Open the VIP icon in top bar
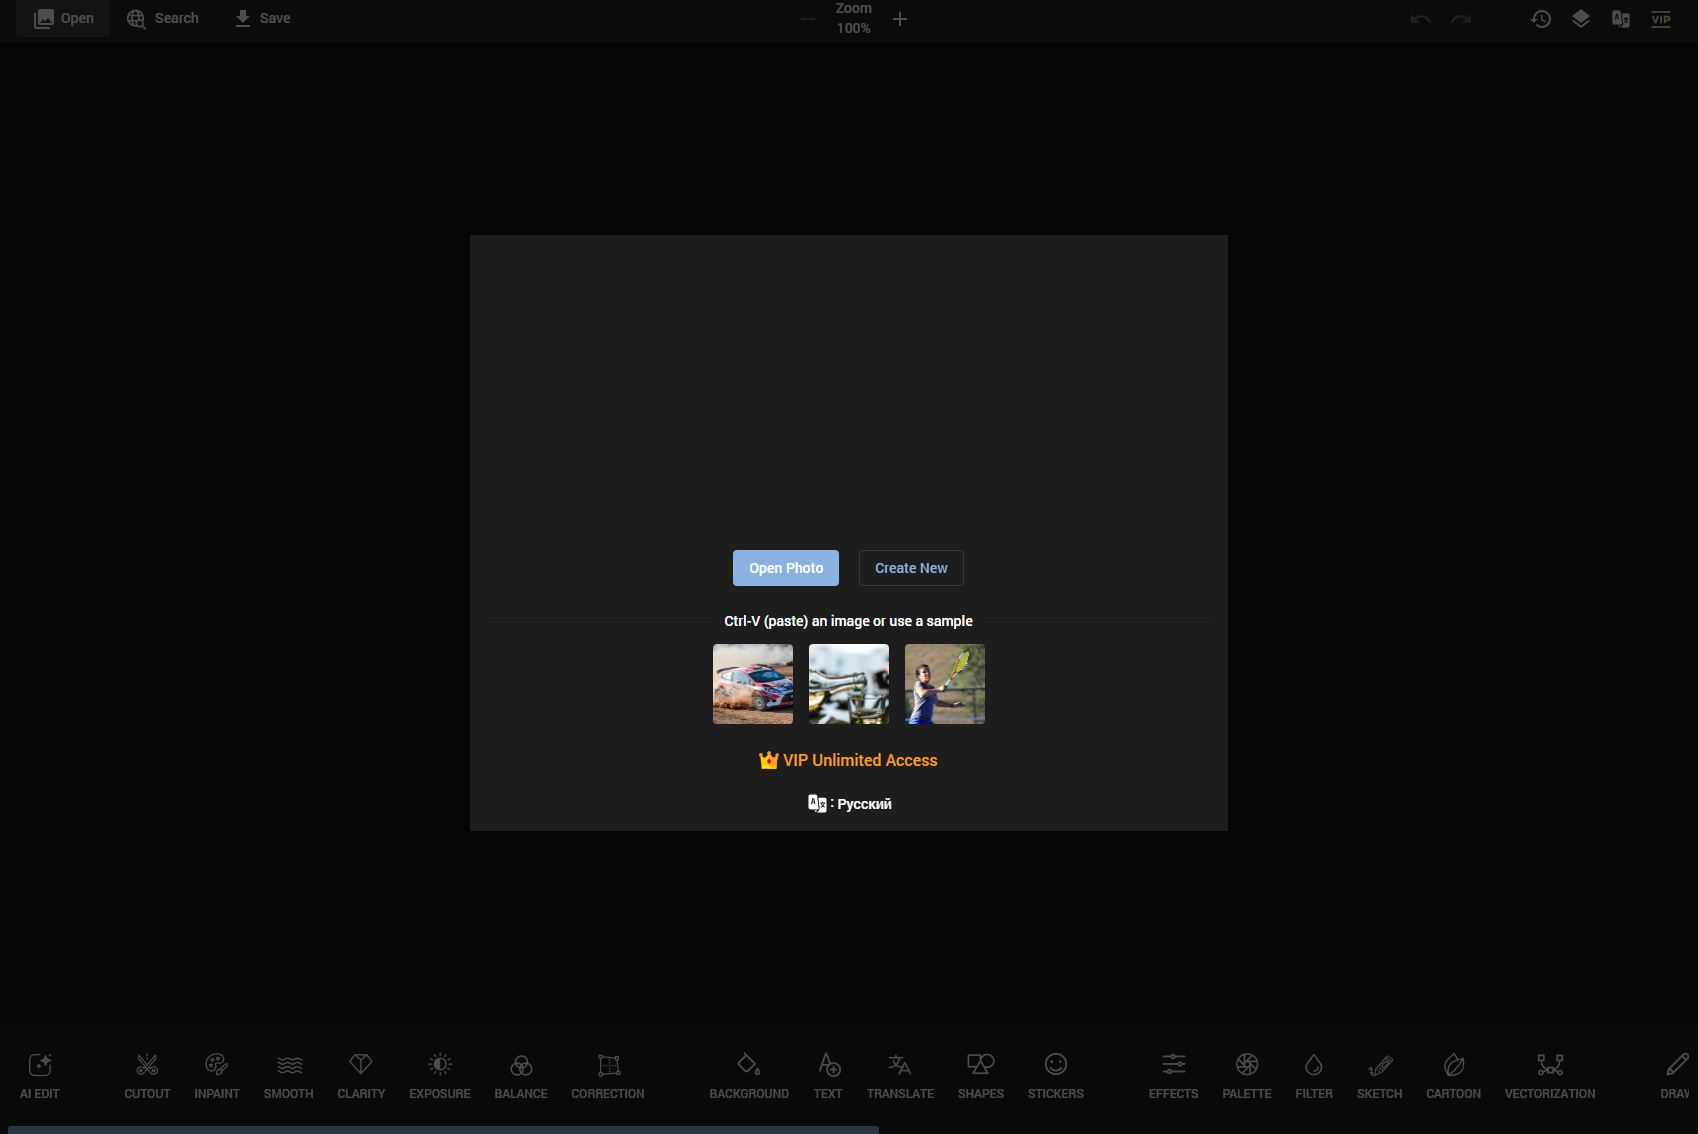 pyautogui.click(x=1661, y=19)
